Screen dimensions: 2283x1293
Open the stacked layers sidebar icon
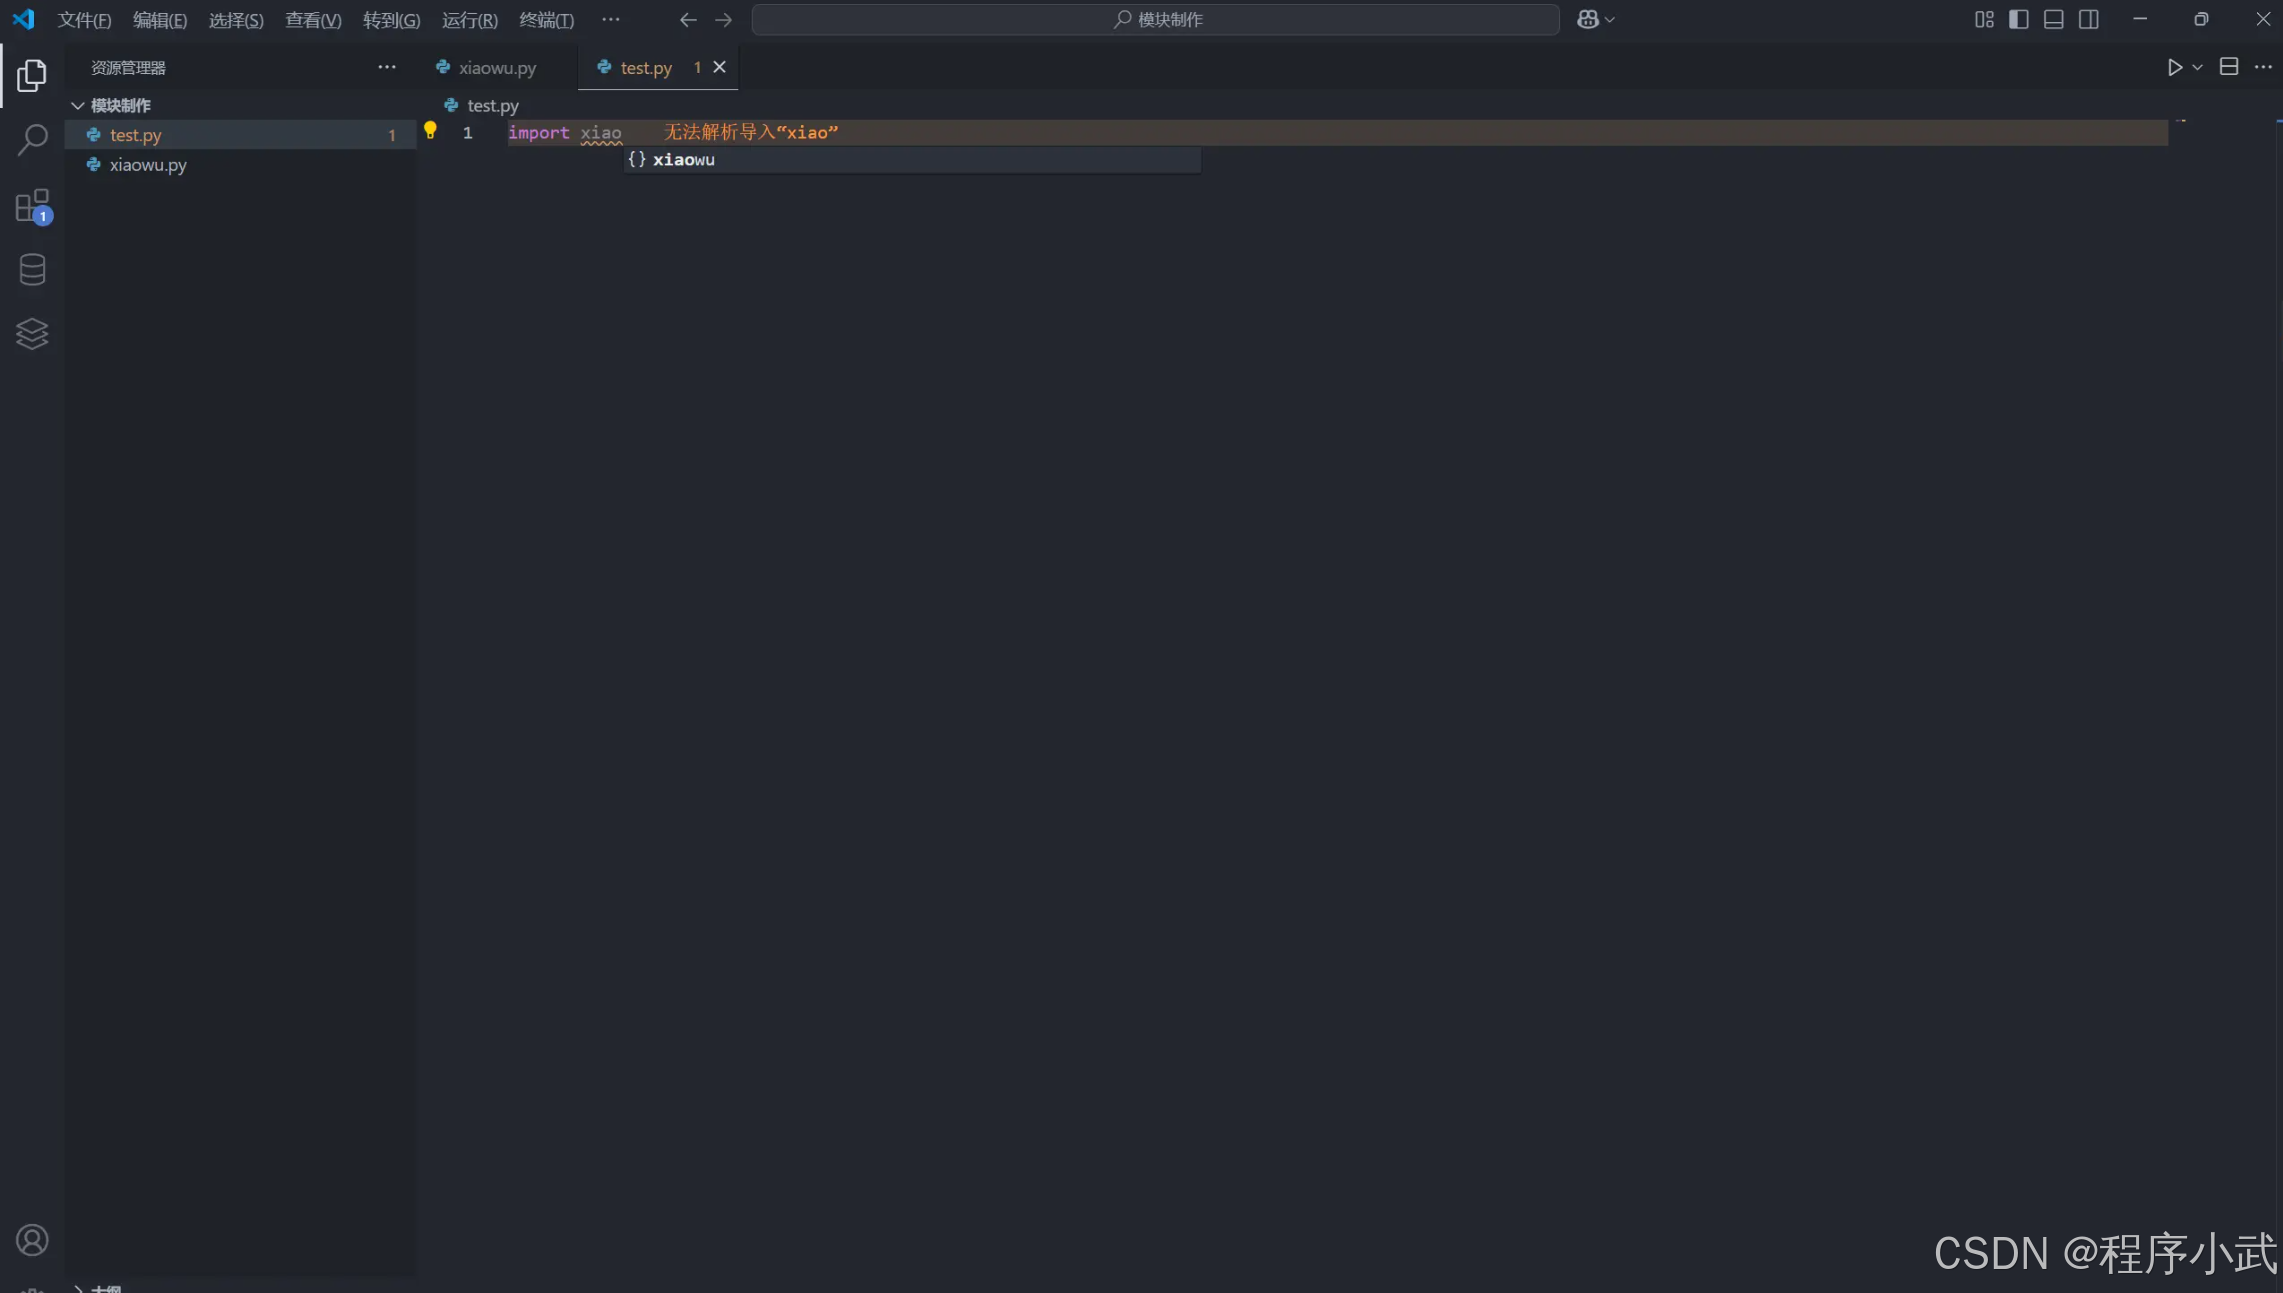[32, 334]
